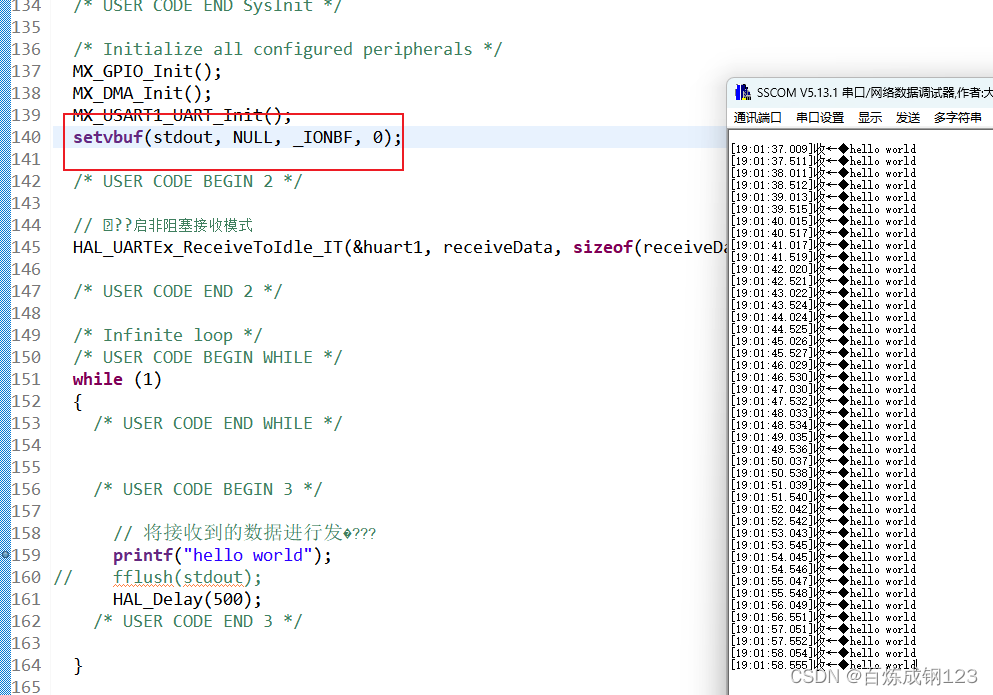Click the Infinite loop comment

pyautogui.click(x=167, y=335)
